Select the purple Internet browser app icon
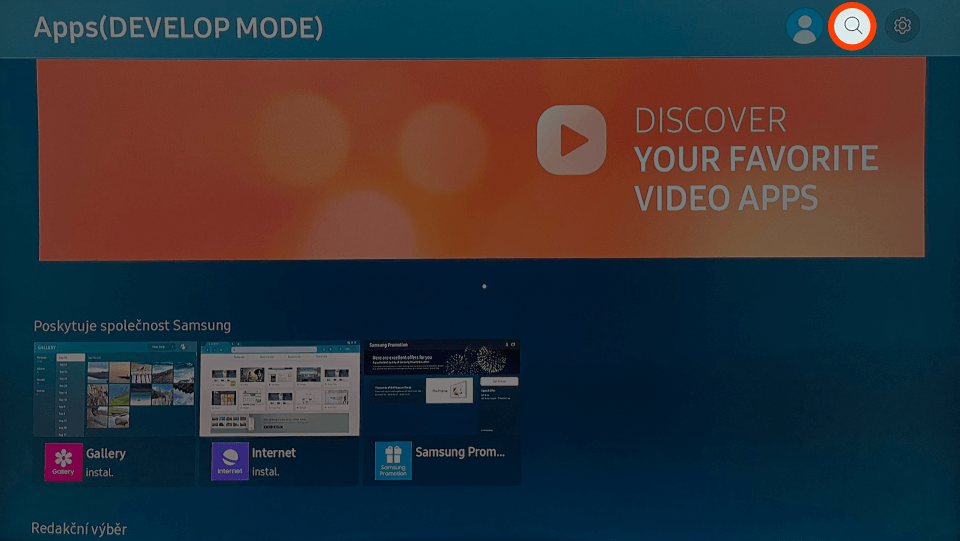This screenshot has width=960, height=541. [x=230, y=461]
